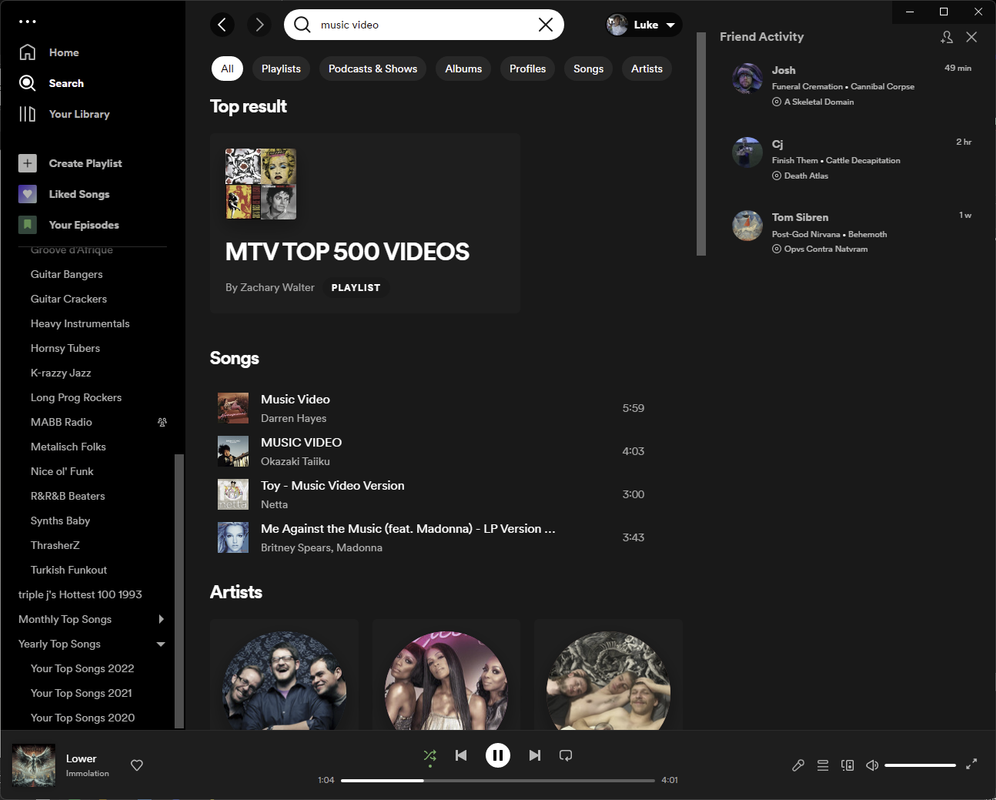Open Turkish Funkout playlist

point(69,570)
